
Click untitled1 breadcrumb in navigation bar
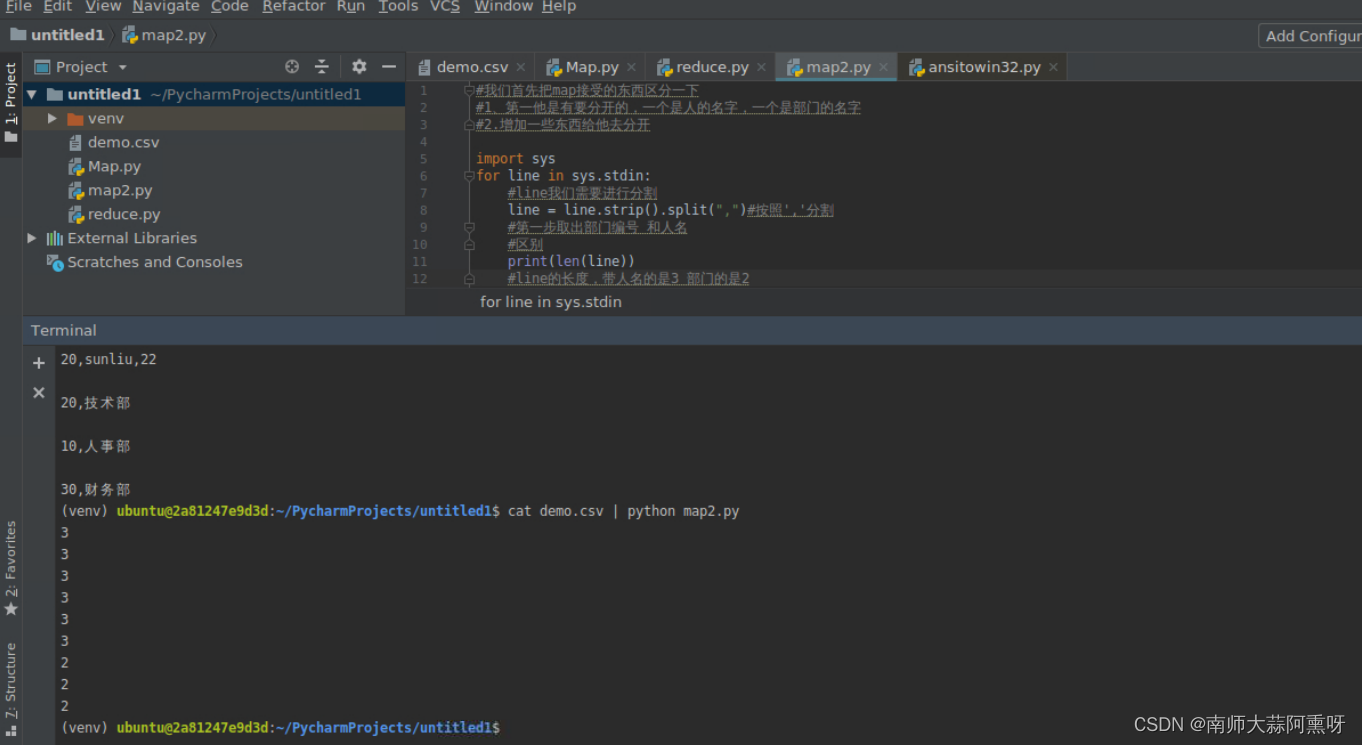[57, 35]
